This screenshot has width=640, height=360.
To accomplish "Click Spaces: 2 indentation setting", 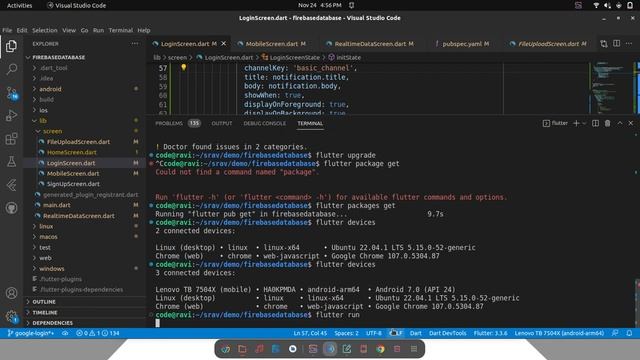I will [x=346, y=333].
